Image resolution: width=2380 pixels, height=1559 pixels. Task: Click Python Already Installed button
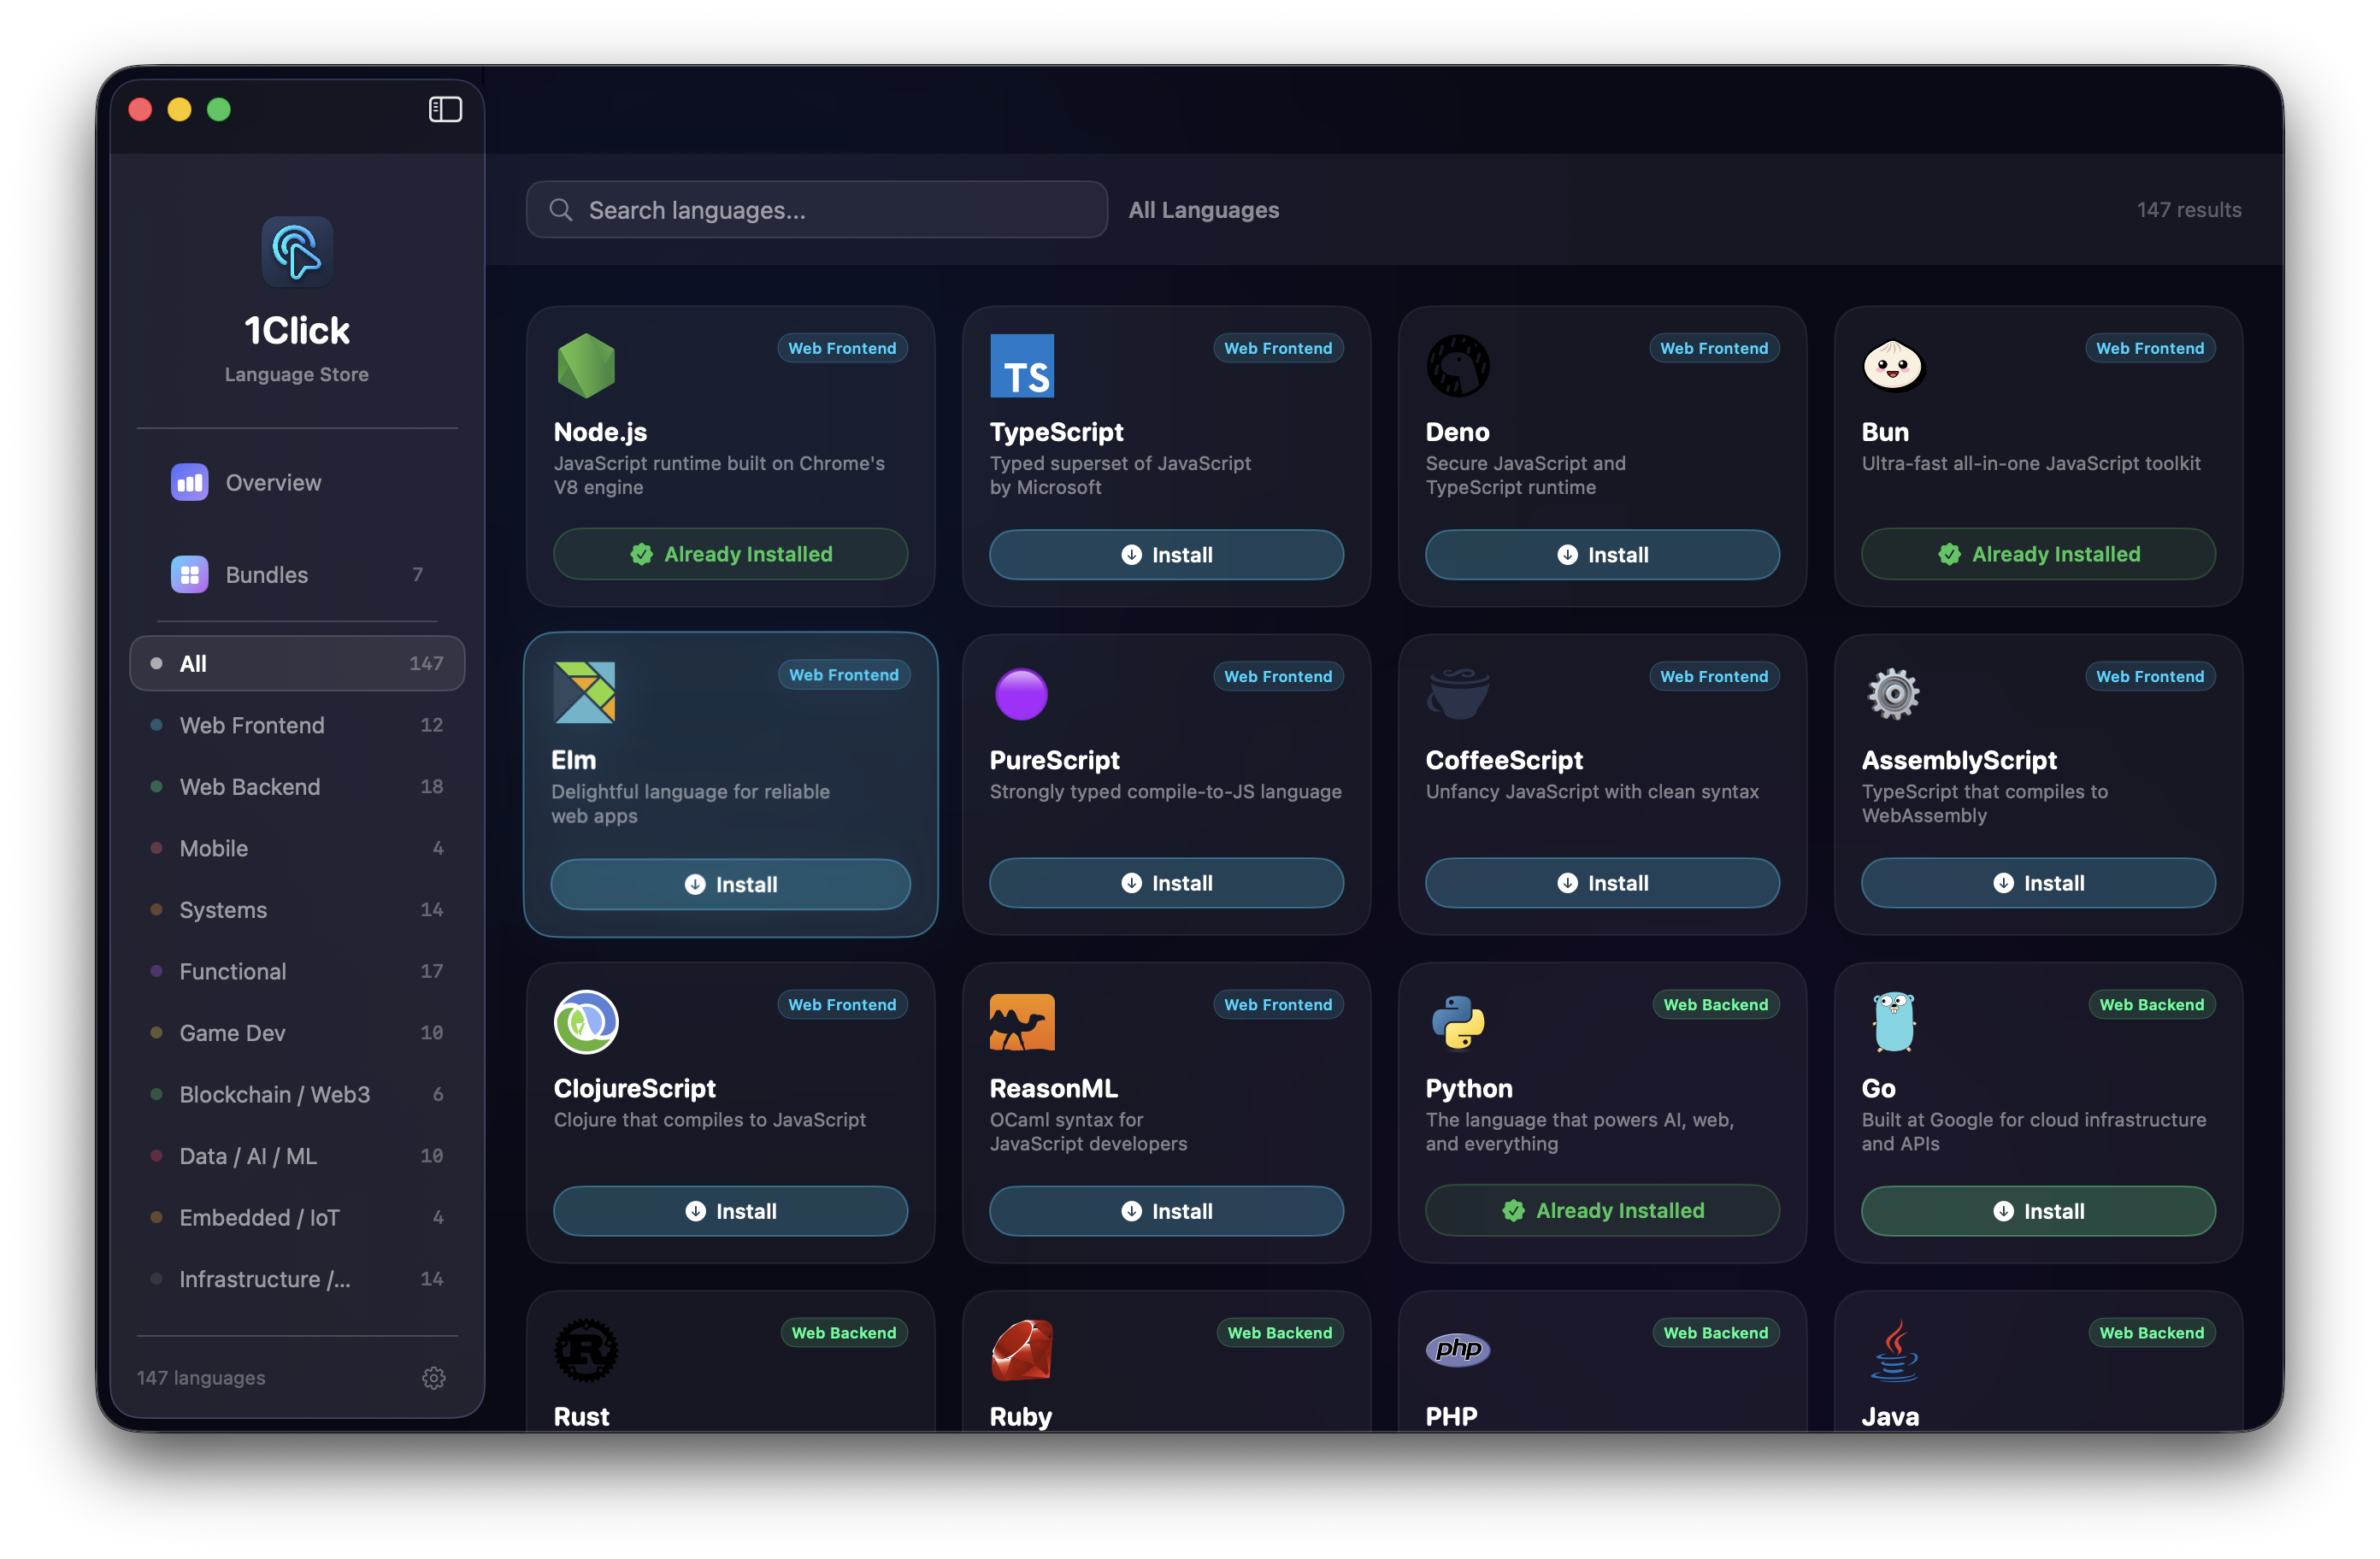1602,1210
